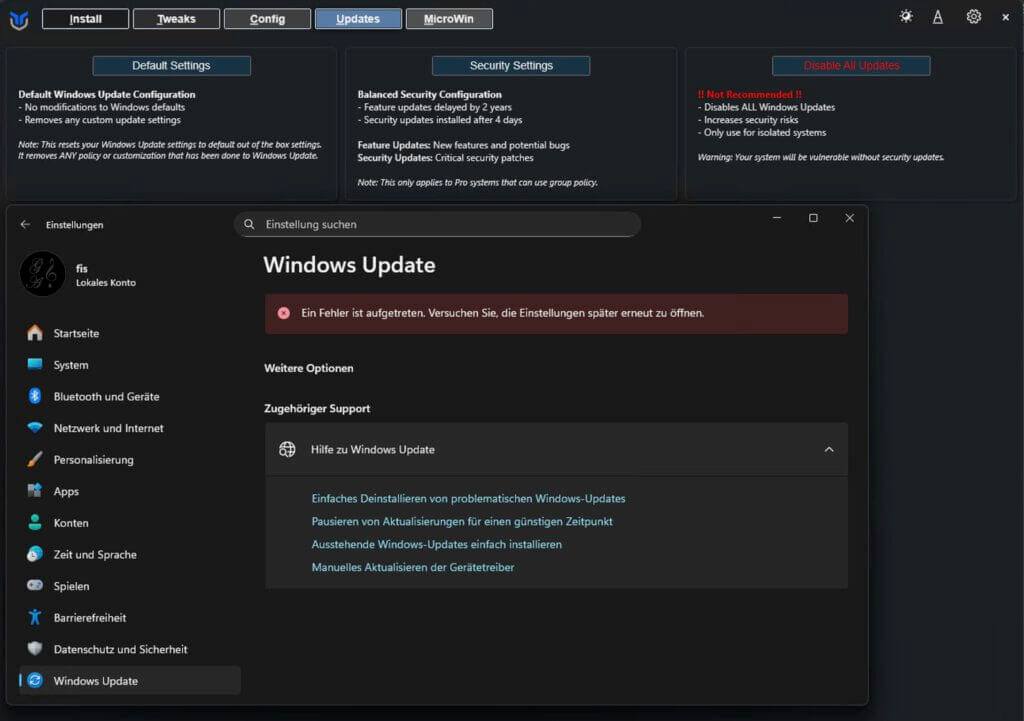Open Spielen gaming icon
The width and height of the screenshot is (1024, 721).
[x=35, y=585]
